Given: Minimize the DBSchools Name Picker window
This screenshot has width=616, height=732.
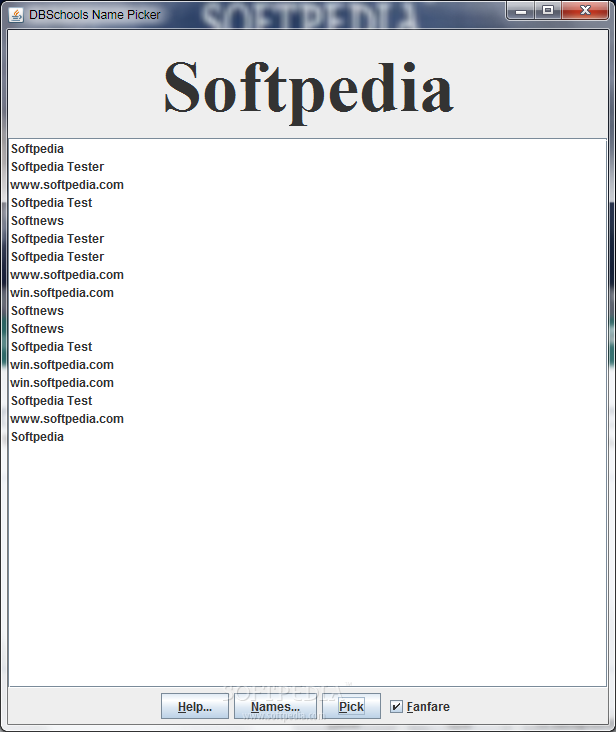Looking at the screenshot, I should 521,11.
